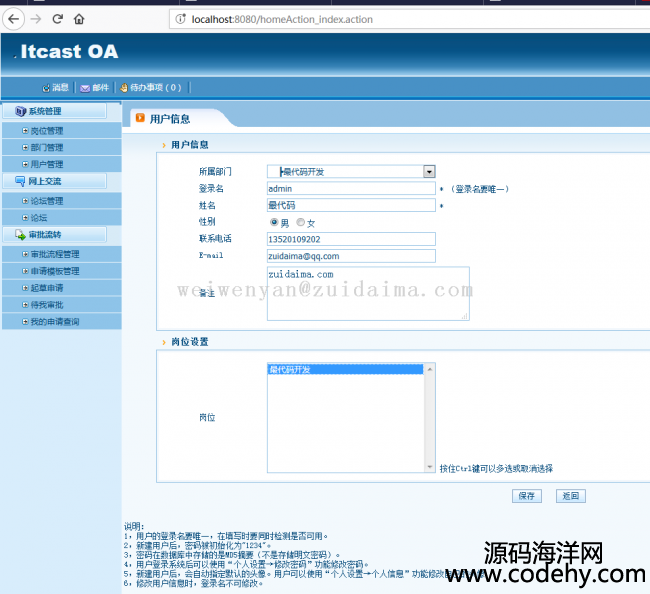This screenshot has height=594, width=650.
Task: Click the browser forward arrow
Action: (x=36, y=19)
